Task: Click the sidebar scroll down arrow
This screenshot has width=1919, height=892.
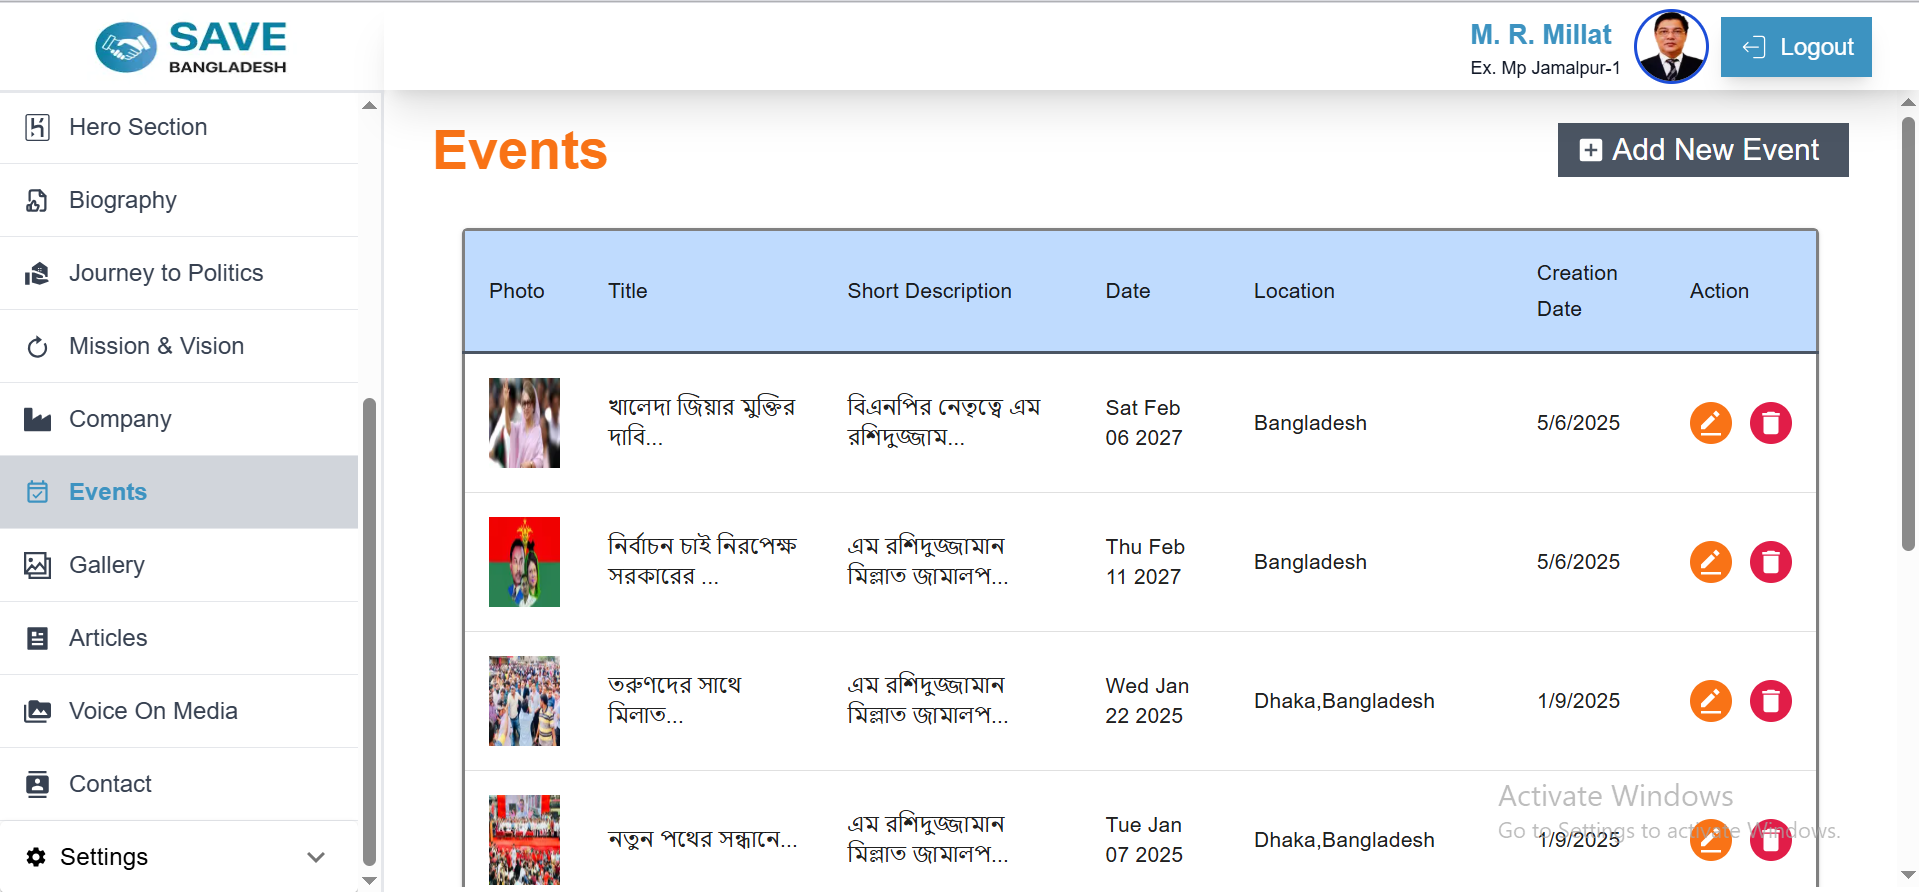Action: [x=369, y=881]
